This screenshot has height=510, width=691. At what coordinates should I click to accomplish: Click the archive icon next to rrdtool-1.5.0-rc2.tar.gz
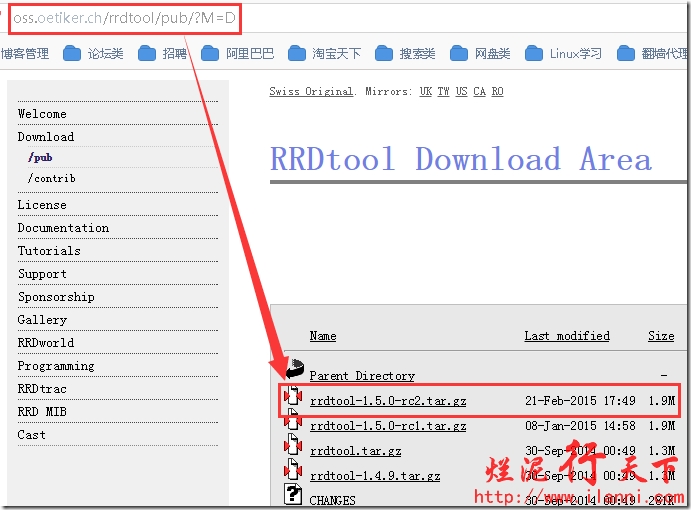[293, 395]
